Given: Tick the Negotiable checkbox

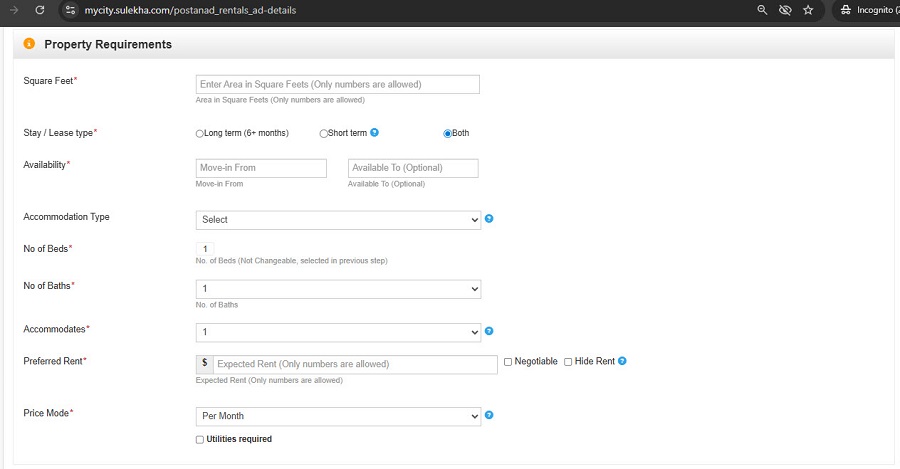Looking at the screenshot, I should [508, 362].
